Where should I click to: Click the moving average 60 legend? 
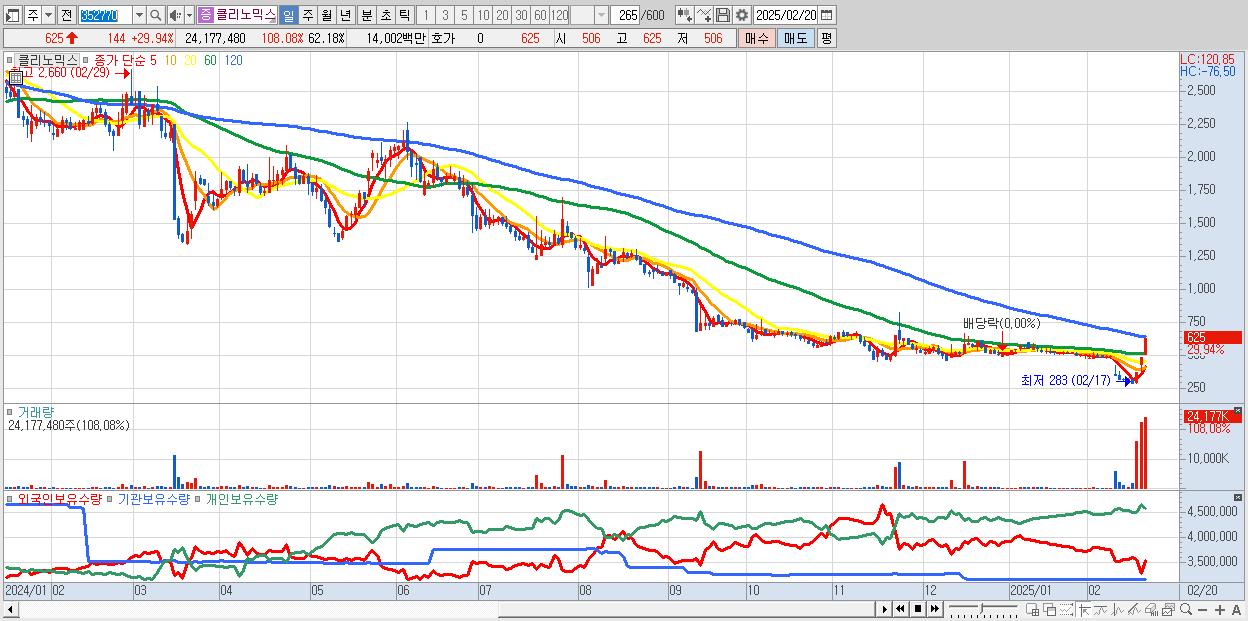210,60
